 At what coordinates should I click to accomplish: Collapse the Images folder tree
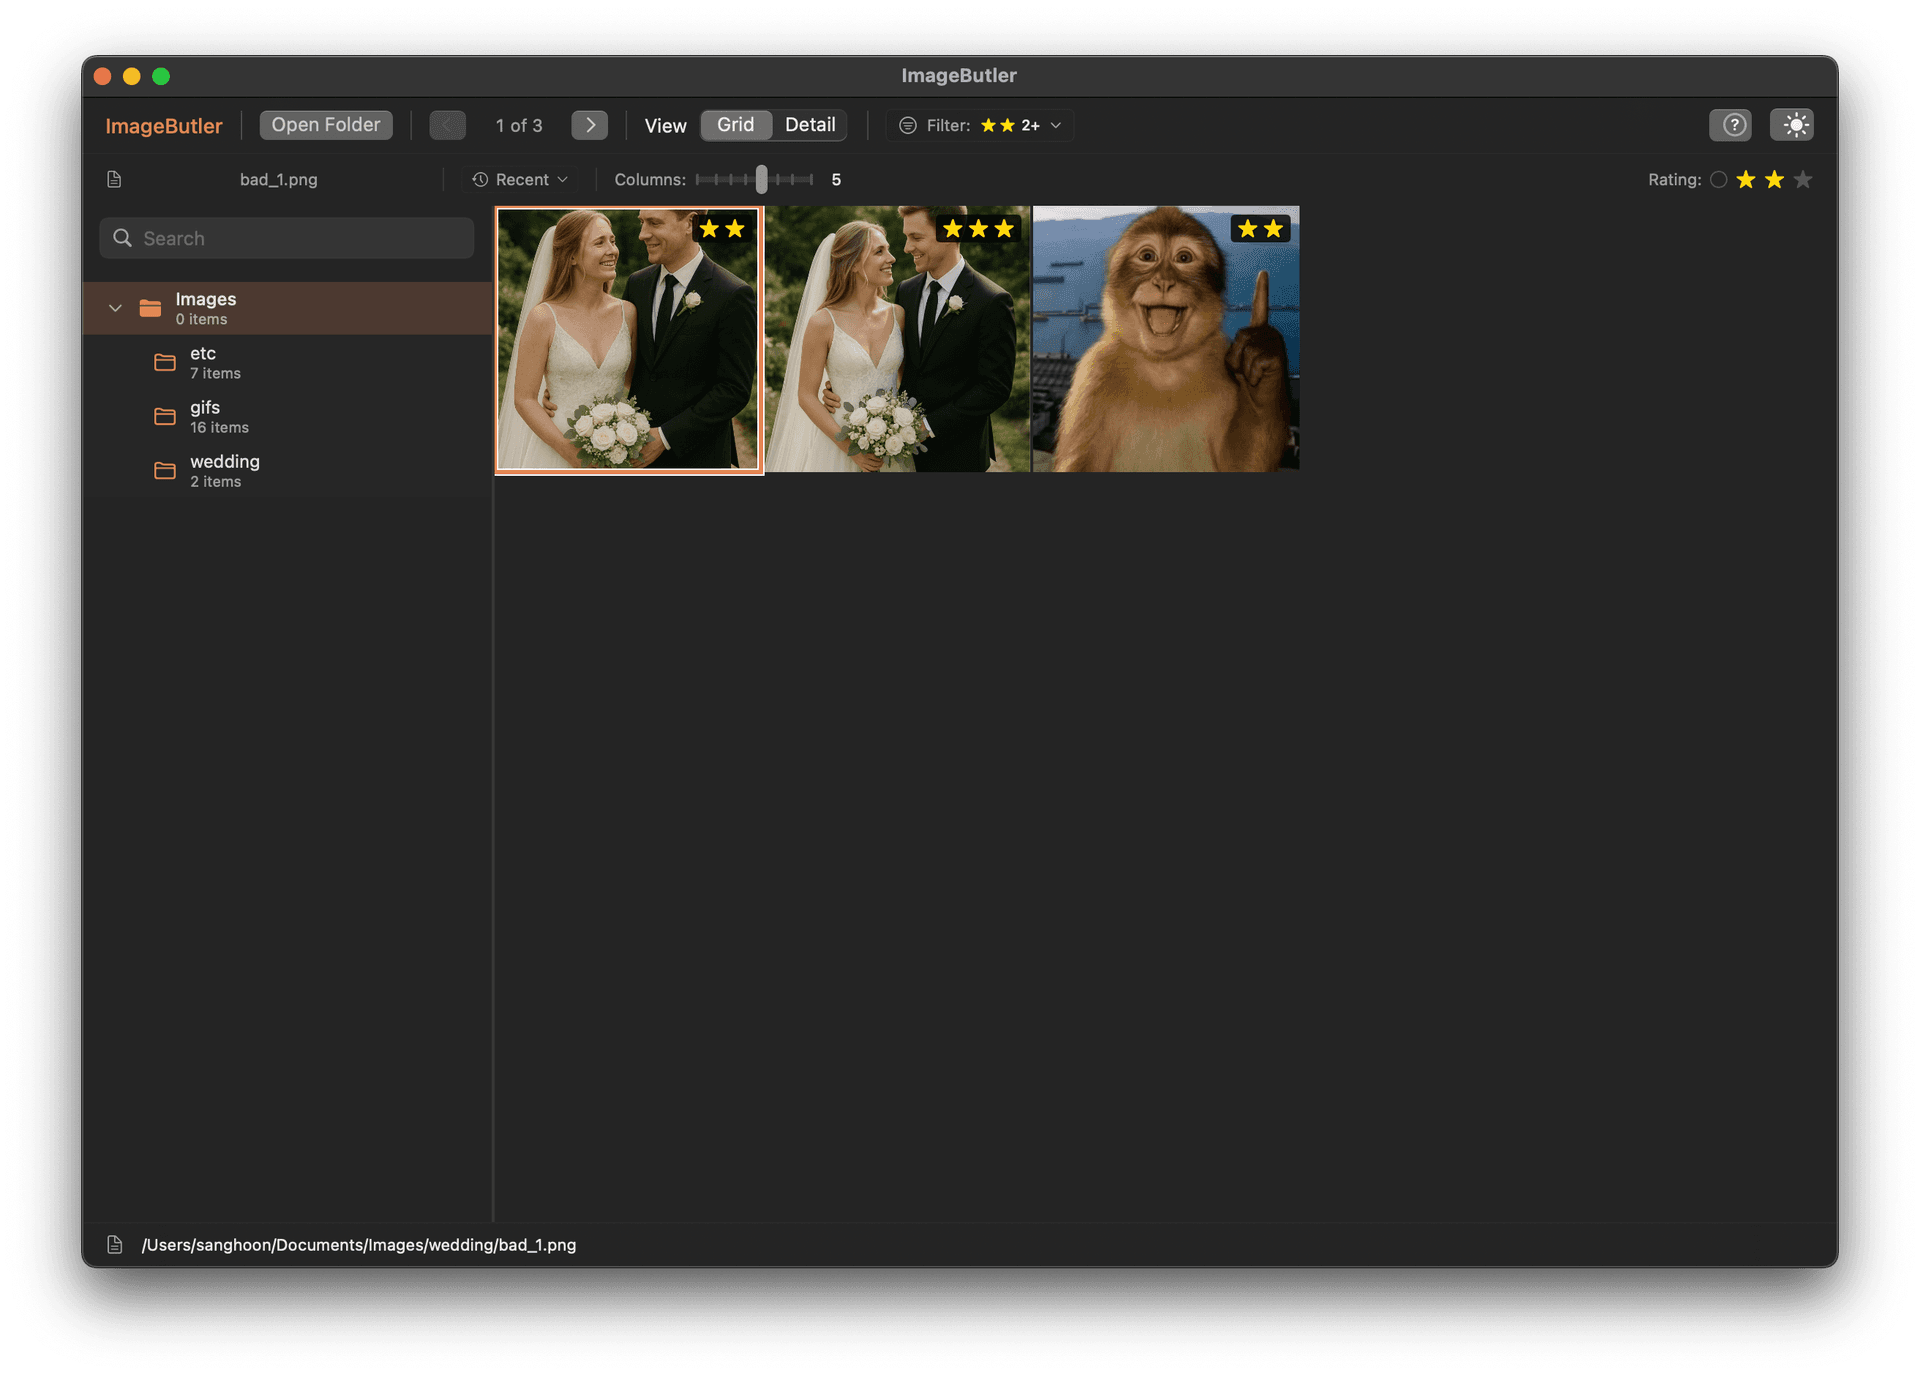(x=115, y=308)
